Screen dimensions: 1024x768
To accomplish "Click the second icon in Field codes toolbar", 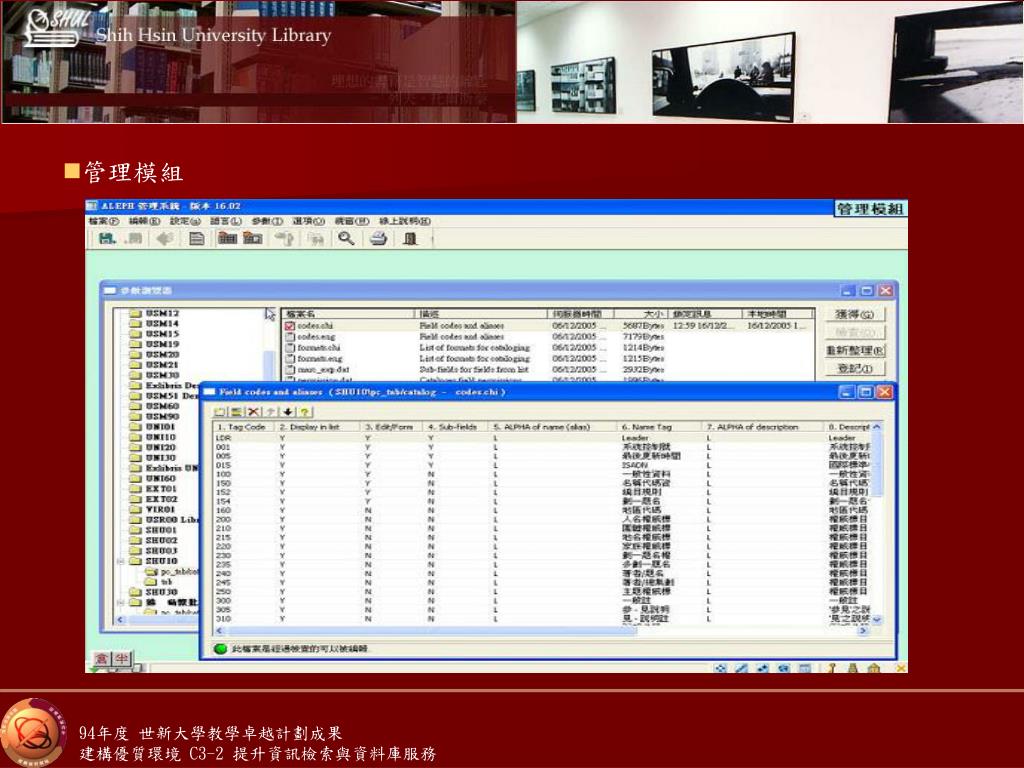I will (x=236, y=412).
